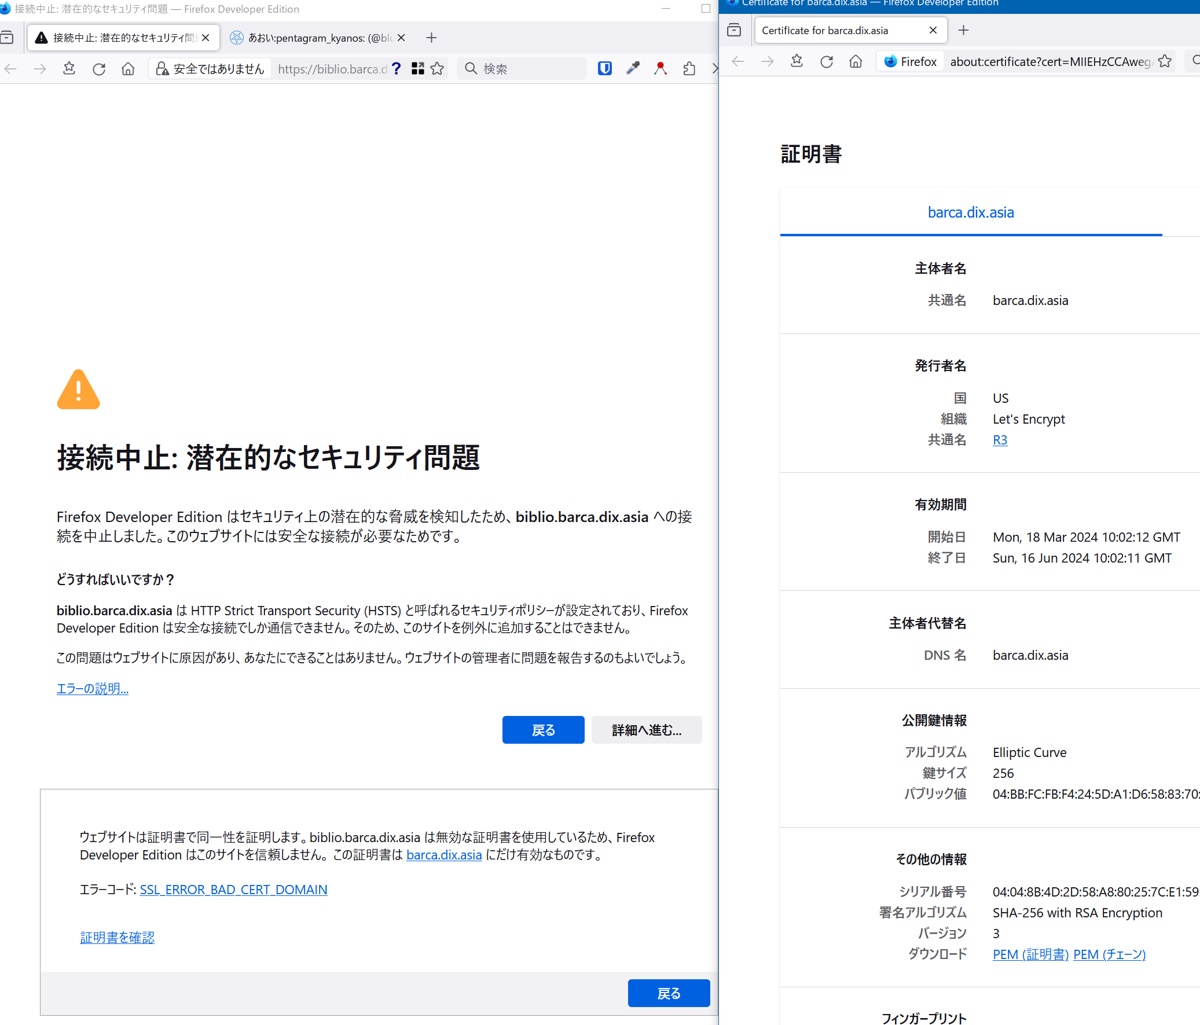Go back in the certificate window

(x=738, y=62)
